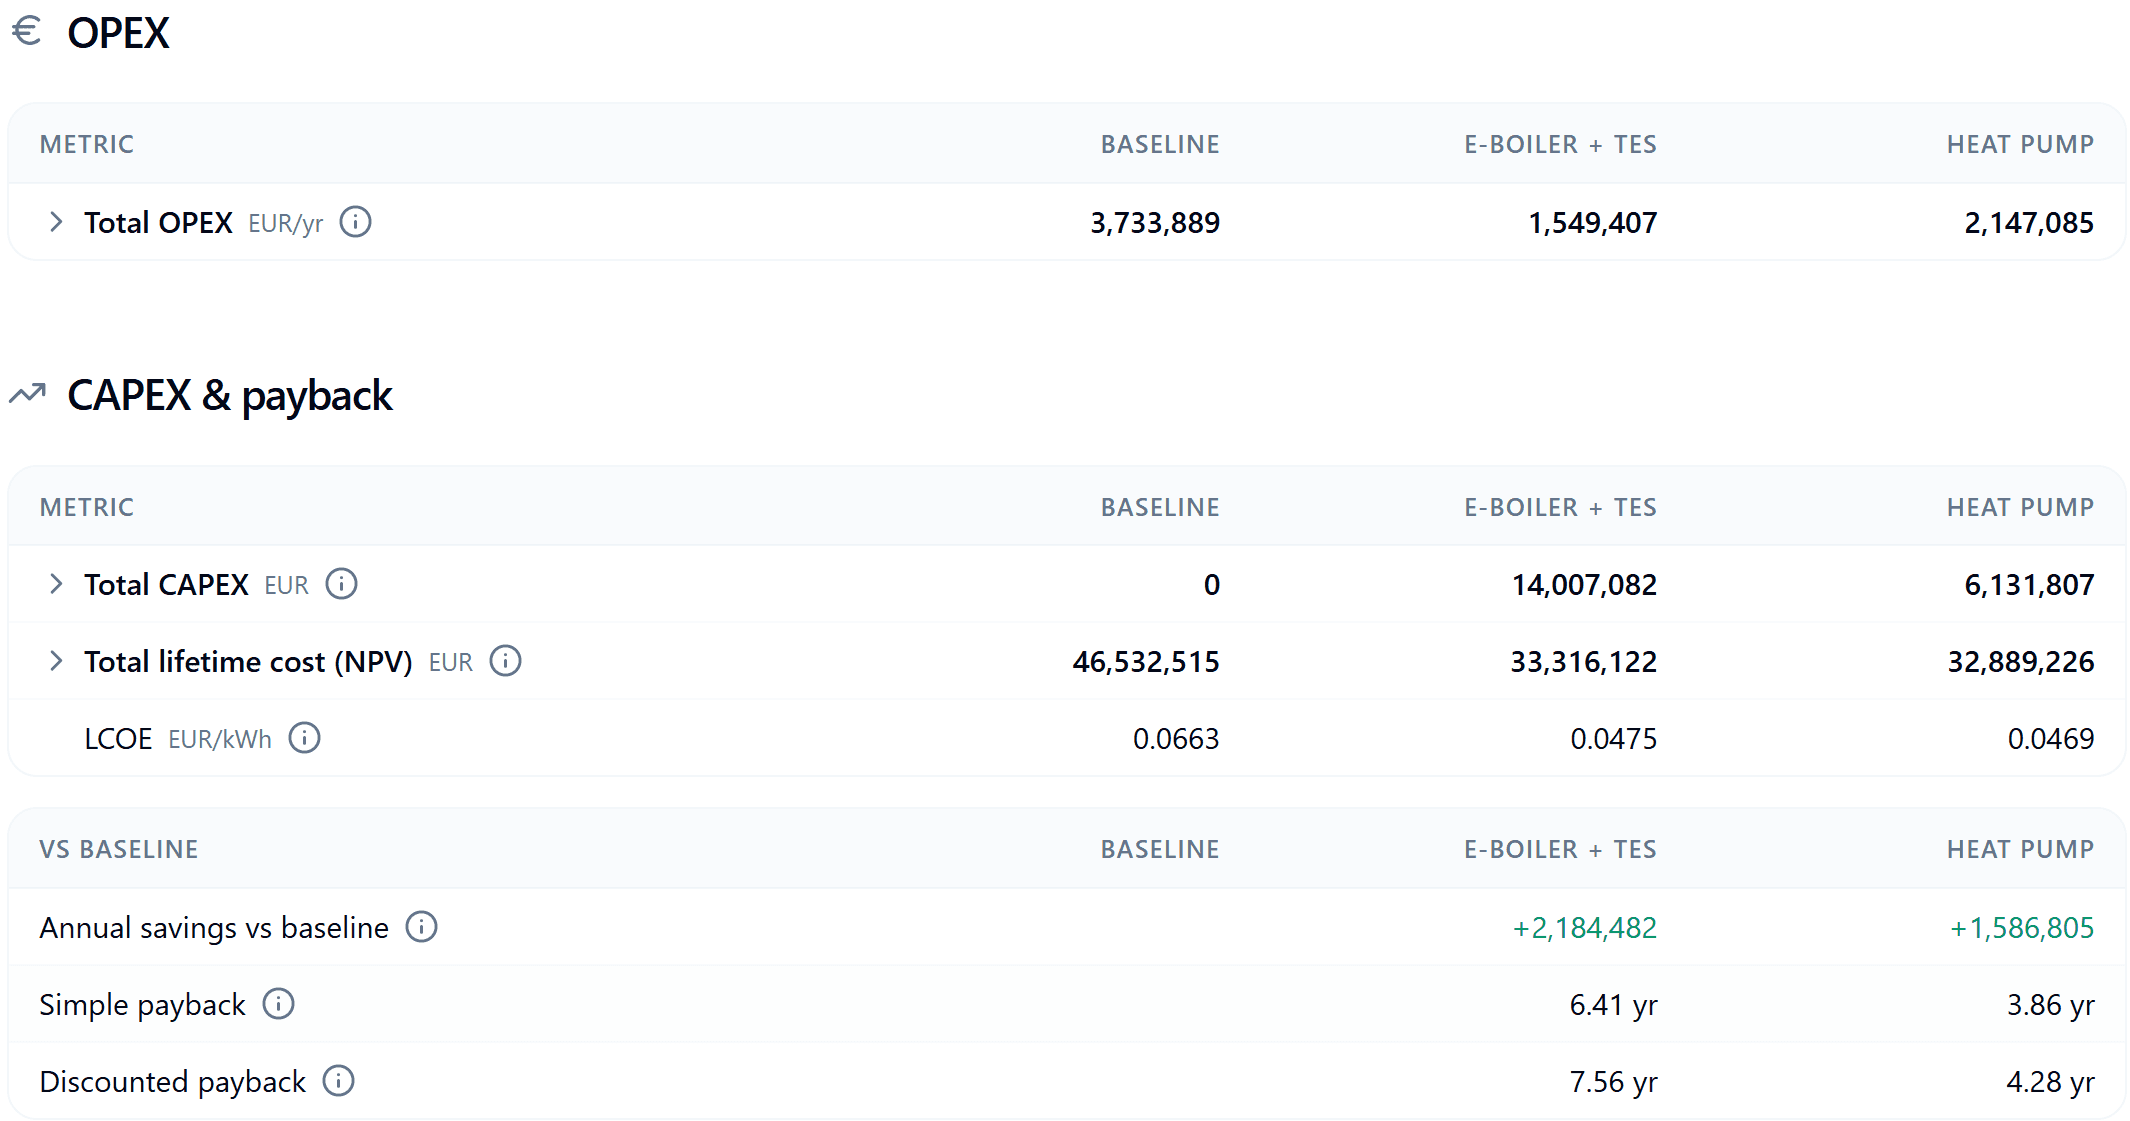Click E-Boiler LCOE value 0.0475
The width and height of the screenshot is (2130, 1121).
[1614, 739]
